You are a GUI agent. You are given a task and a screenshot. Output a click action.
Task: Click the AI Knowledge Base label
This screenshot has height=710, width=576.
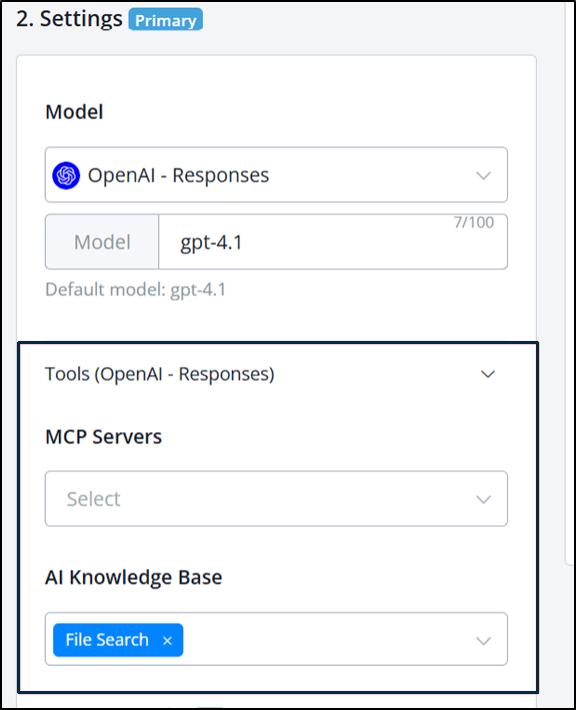pos(134,578)
